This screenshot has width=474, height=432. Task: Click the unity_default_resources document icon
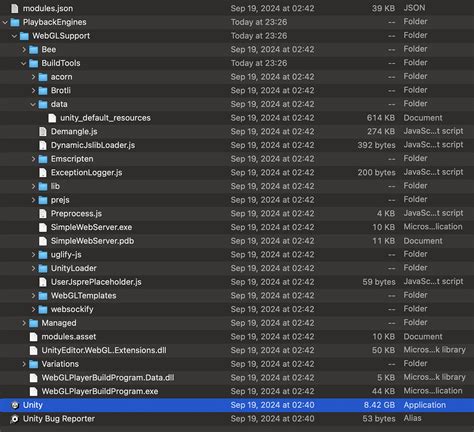pyautogui.click(x=52, y=118)
